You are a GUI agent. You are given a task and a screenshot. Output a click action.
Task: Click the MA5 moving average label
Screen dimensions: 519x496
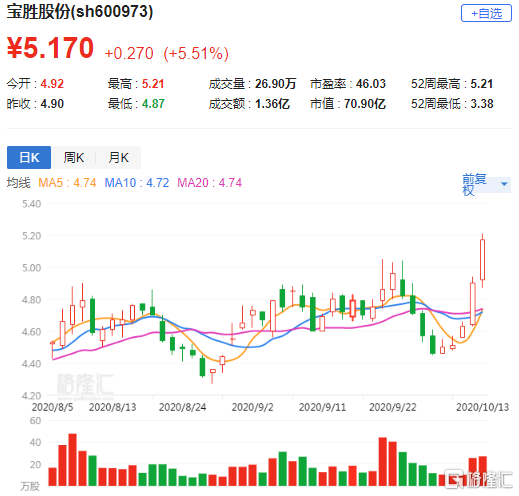[67, 183]
